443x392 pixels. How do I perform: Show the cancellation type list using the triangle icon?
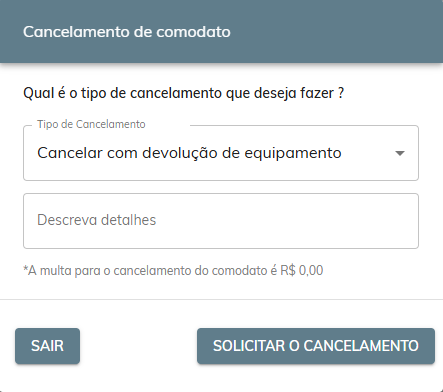399,153
